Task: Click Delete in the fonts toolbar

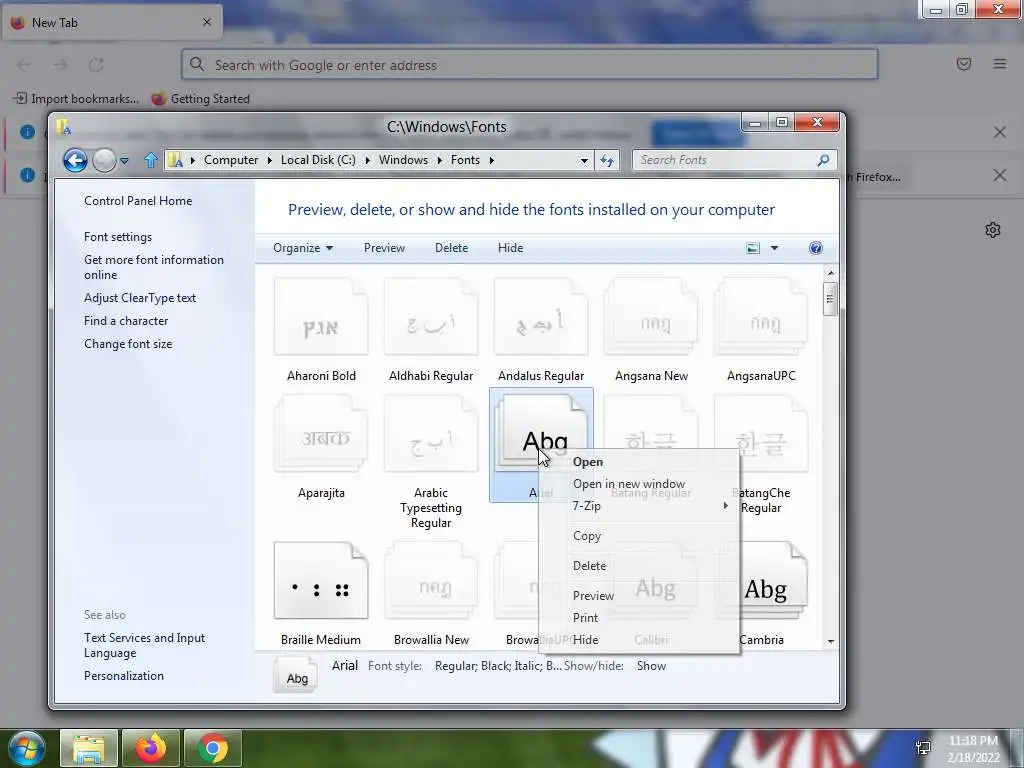Action: [451, 248]
